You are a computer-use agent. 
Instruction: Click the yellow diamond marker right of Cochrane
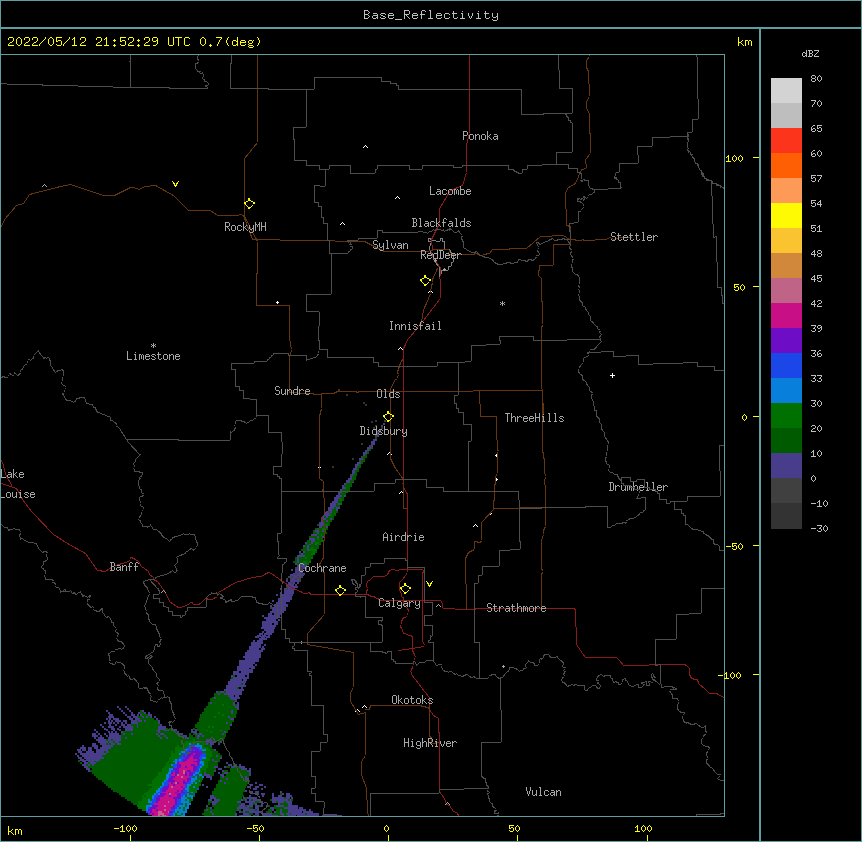point(340,590)
